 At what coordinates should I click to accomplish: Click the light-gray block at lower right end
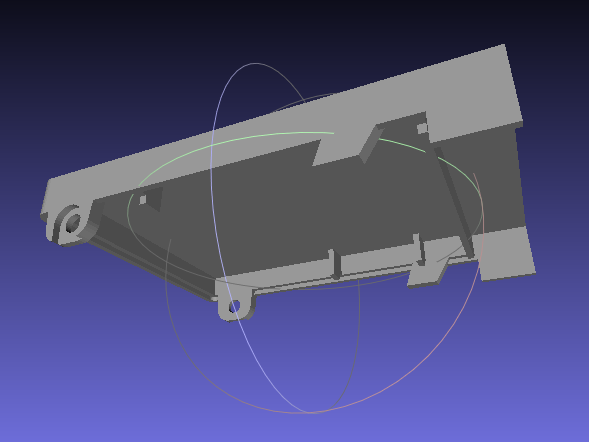pos(505,253)
